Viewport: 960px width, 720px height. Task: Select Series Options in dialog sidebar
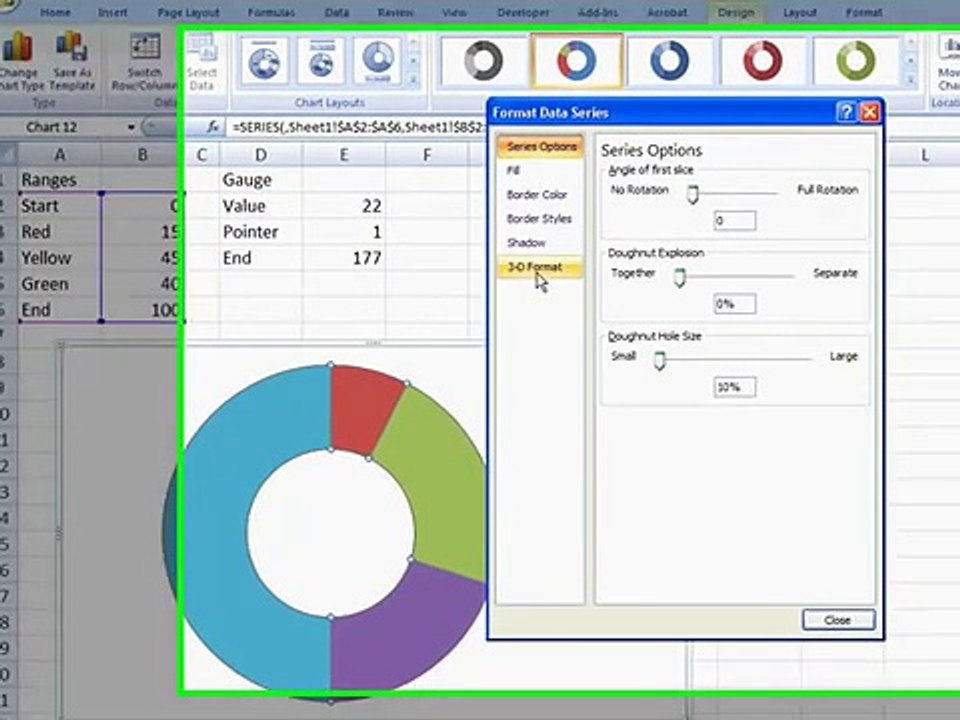[541, 146]
